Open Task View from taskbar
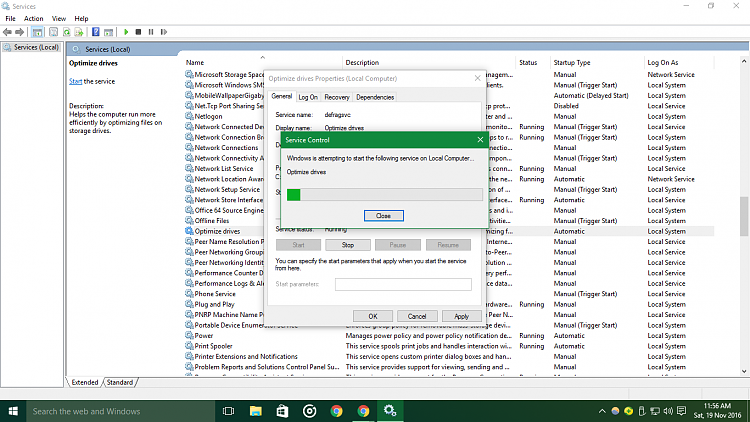This screenshot has width=750, height=422. tap(229, 411)
